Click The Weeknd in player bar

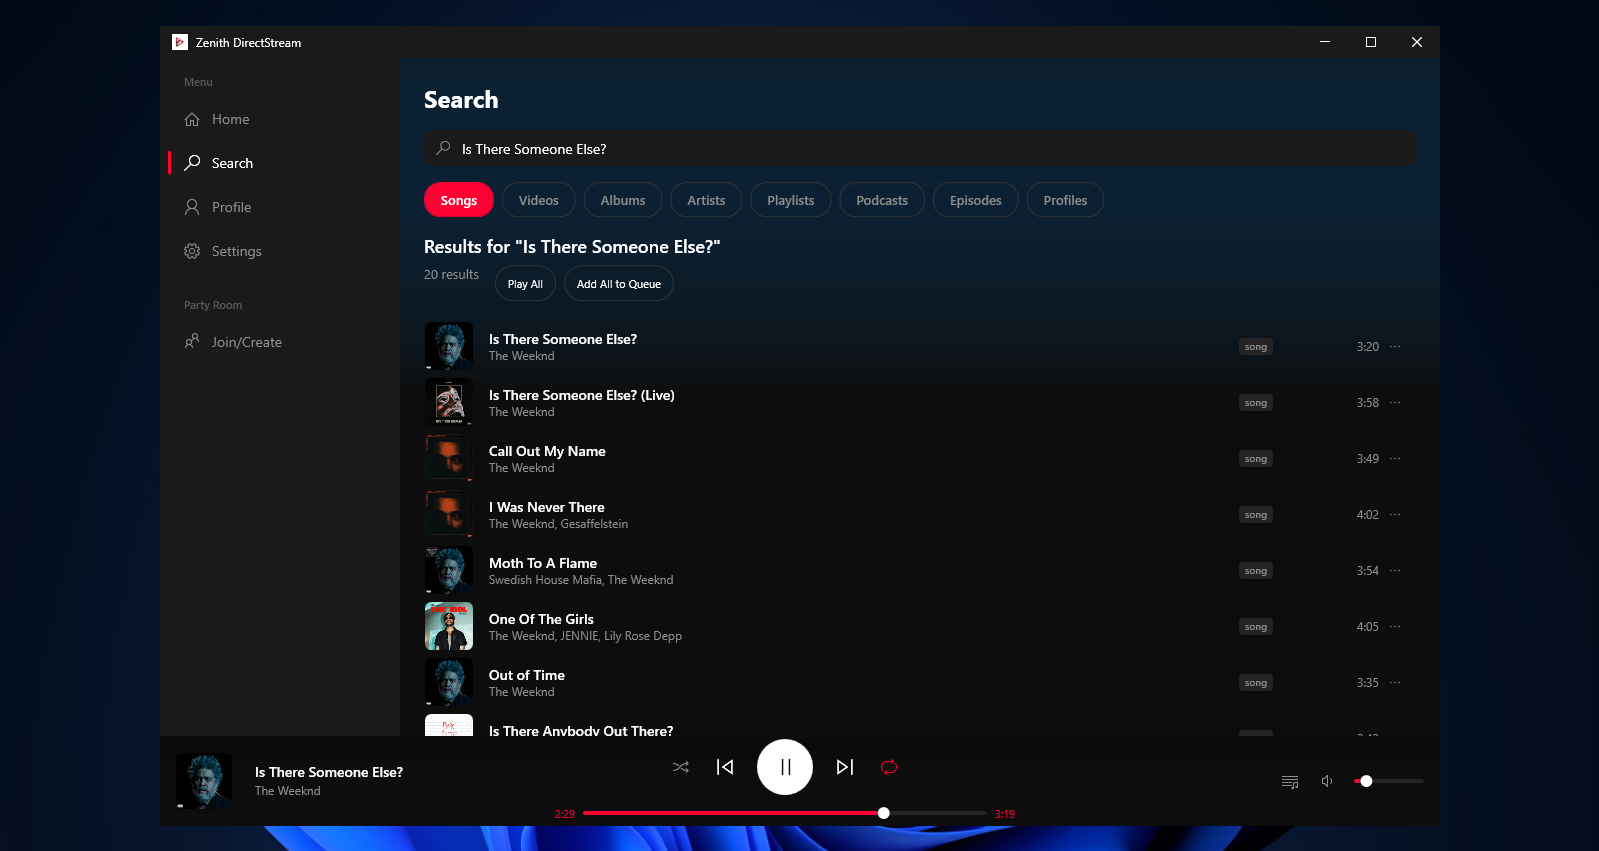(288, 791)
